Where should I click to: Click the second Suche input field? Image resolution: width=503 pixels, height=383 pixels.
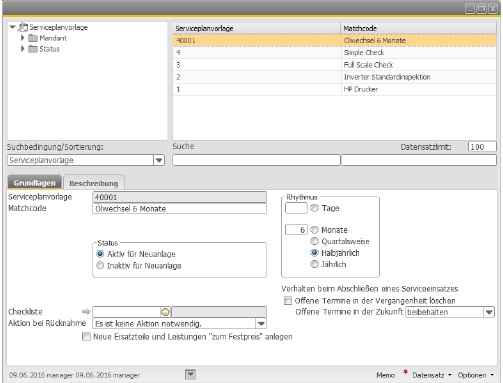coord(419,160)
